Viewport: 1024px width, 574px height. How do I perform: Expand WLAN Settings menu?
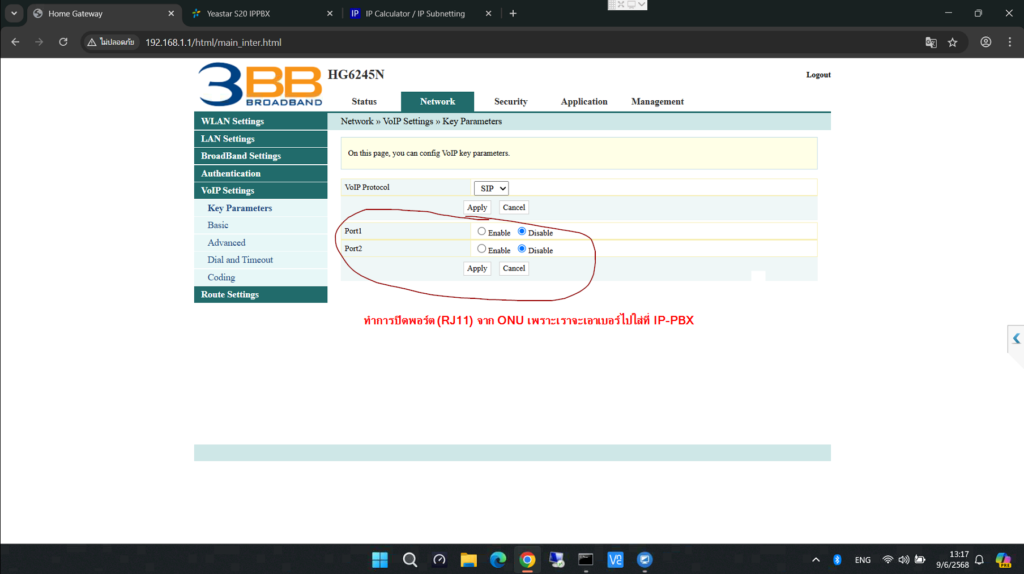click(x=261, y=121)
